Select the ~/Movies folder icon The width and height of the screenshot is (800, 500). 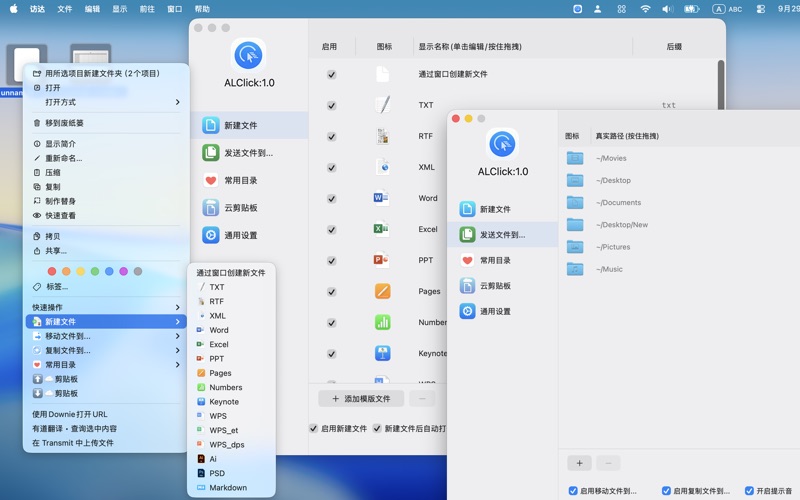(575, 158)
